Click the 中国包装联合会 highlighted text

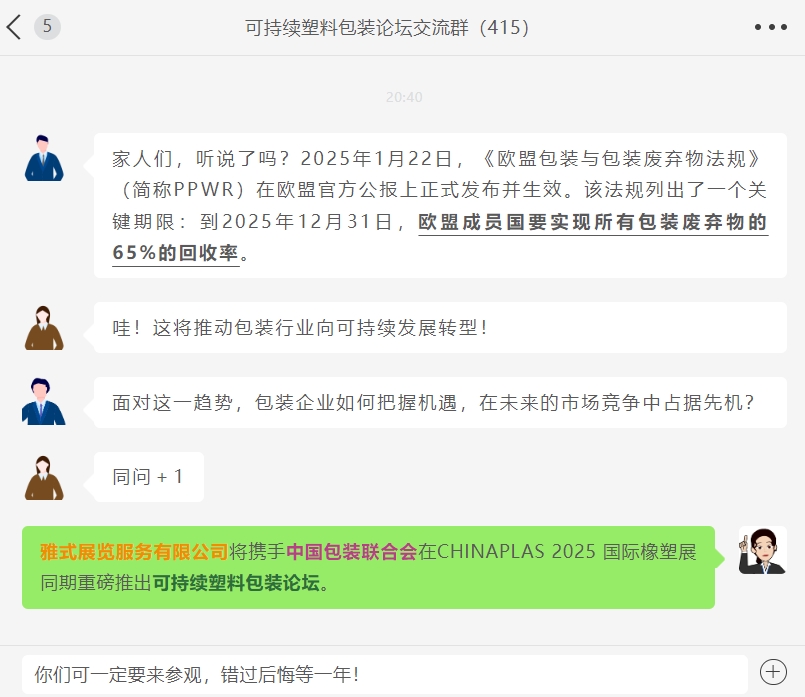(352, 552)
